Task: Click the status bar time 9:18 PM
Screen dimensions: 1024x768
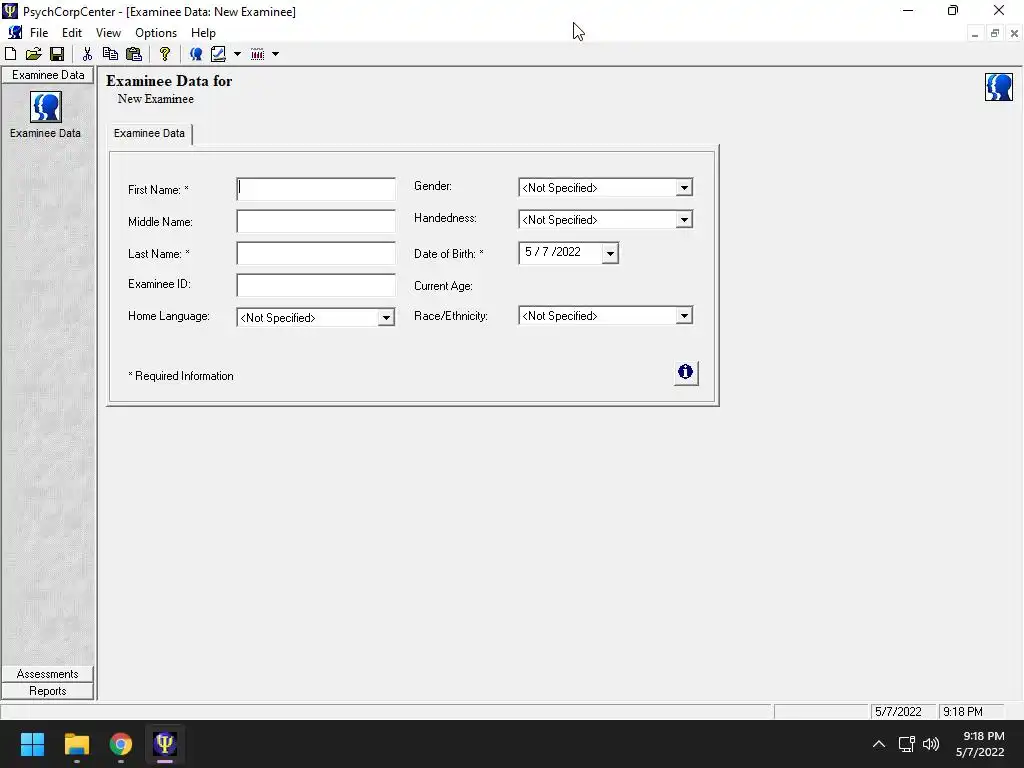Action: pyautogui.click(x=963, y=712)
